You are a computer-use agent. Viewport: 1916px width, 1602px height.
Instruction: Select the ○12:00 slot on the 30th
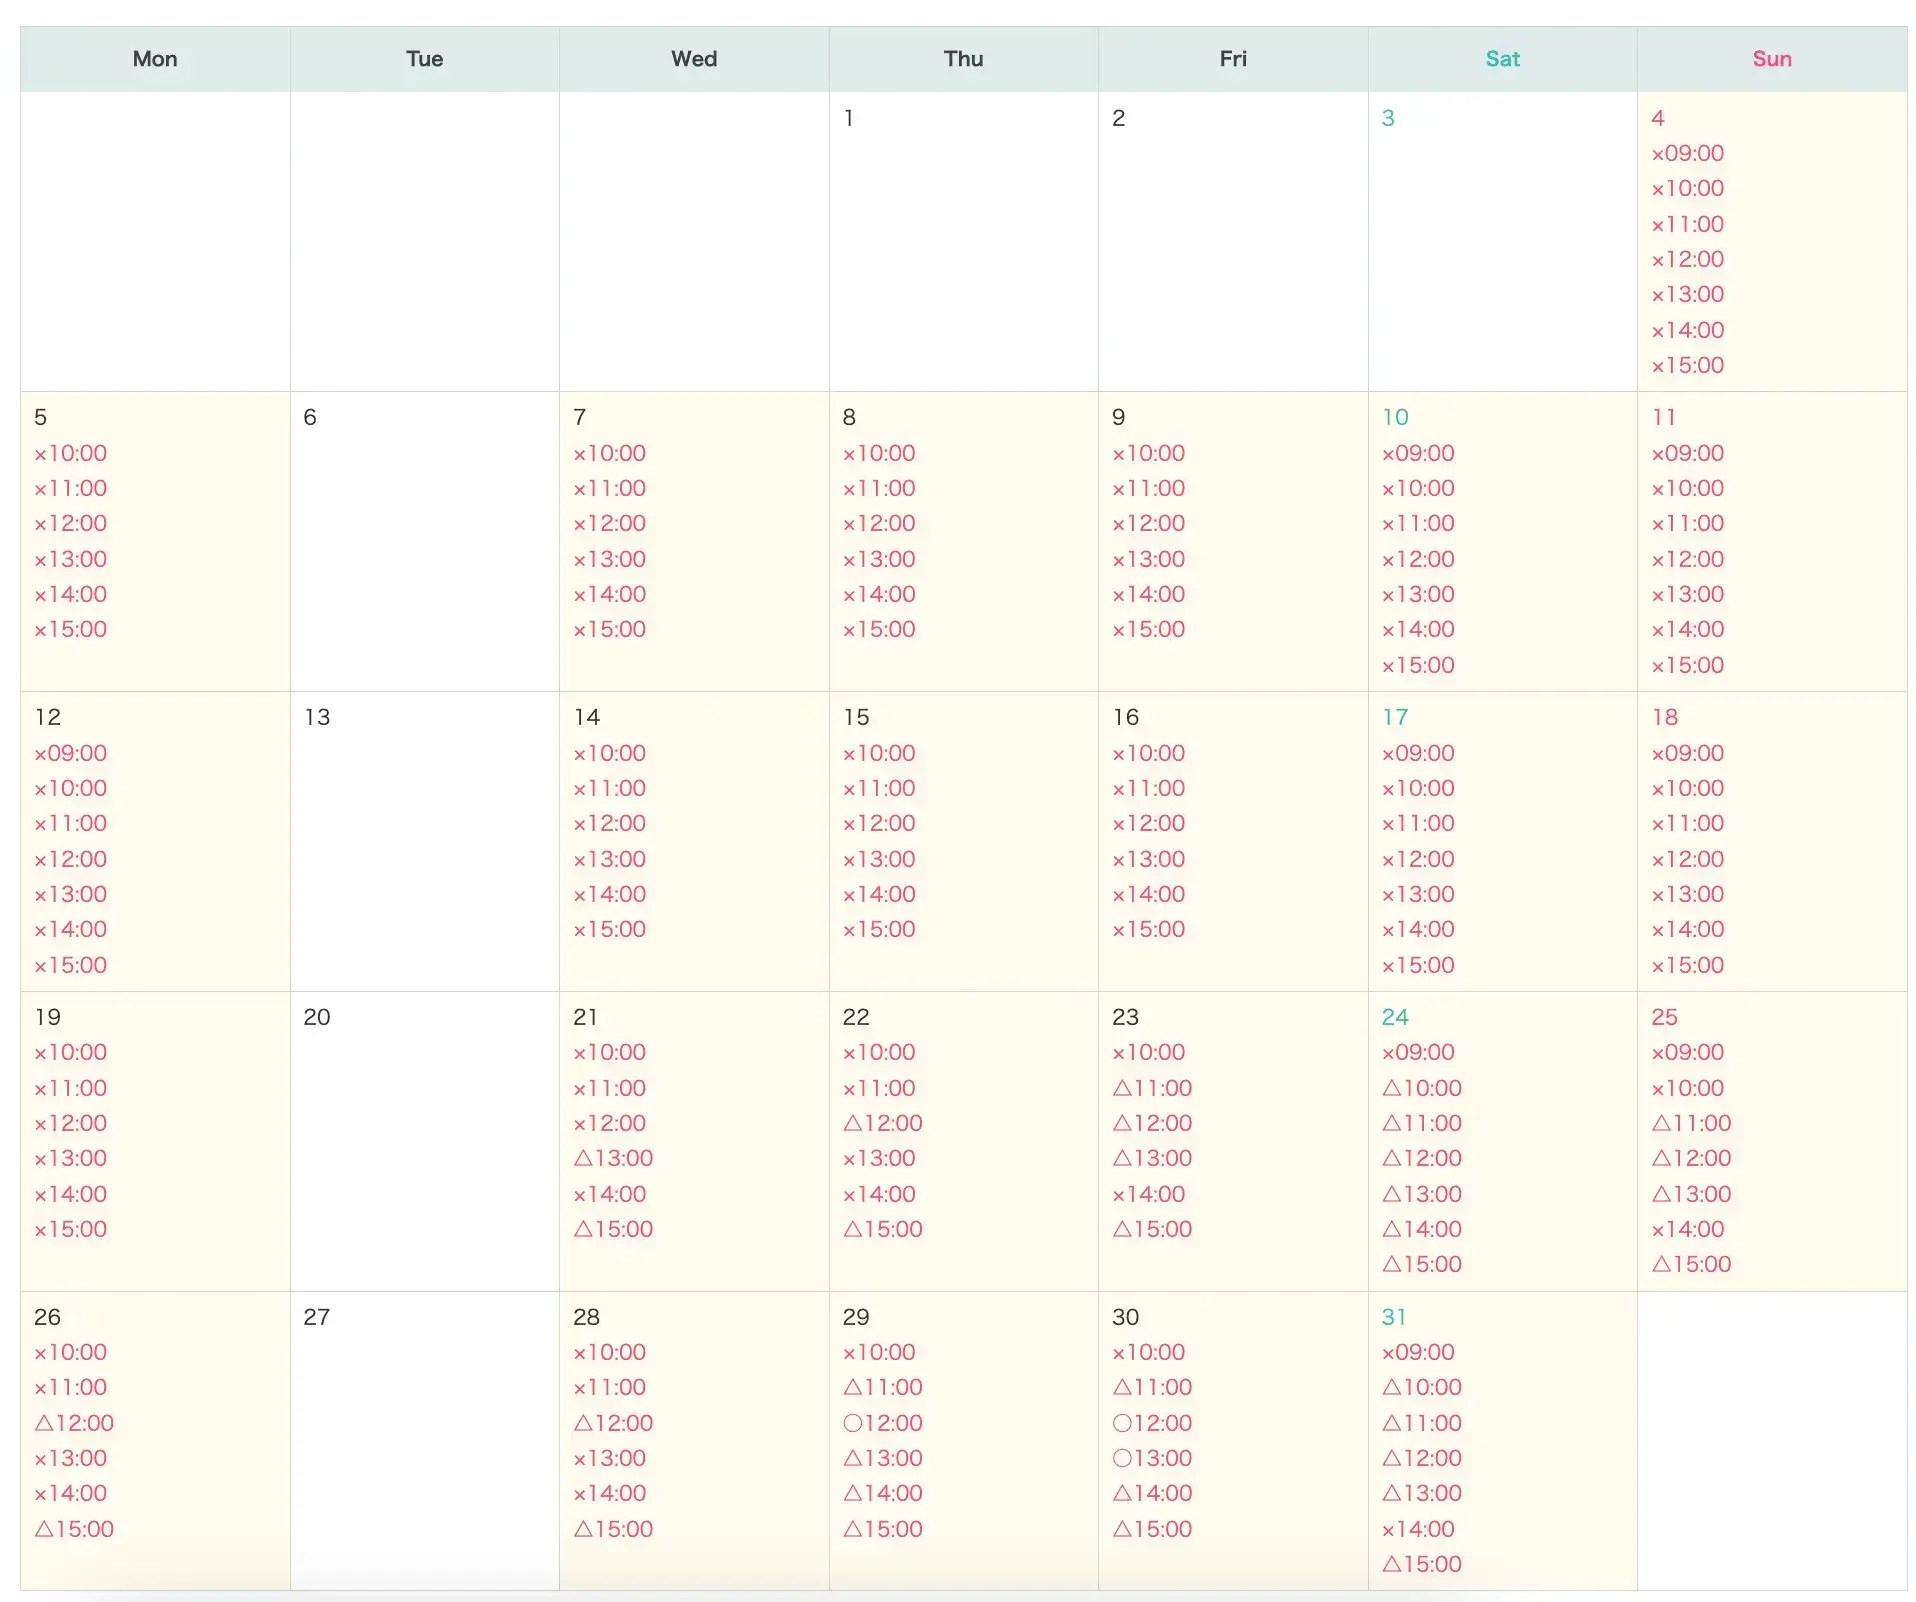(x=1152, y=1422)
